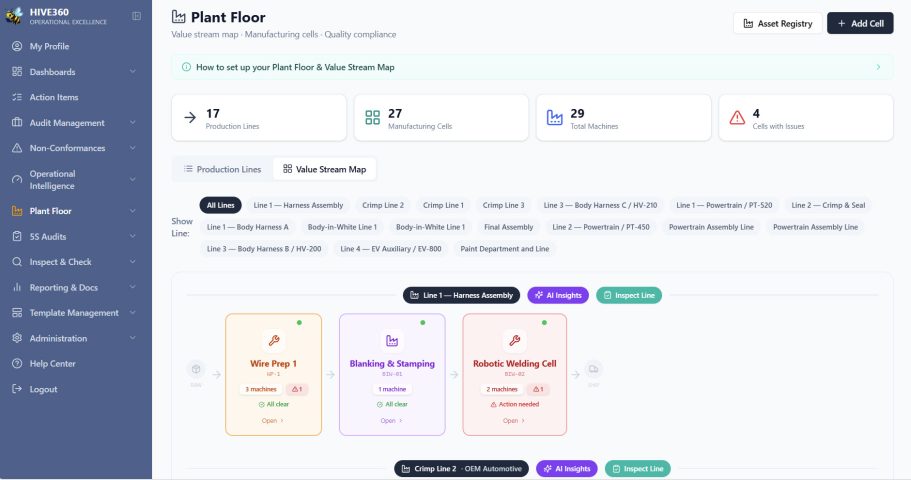Click the Administration gear icon

pyautogui.click(x=17, y=338)
